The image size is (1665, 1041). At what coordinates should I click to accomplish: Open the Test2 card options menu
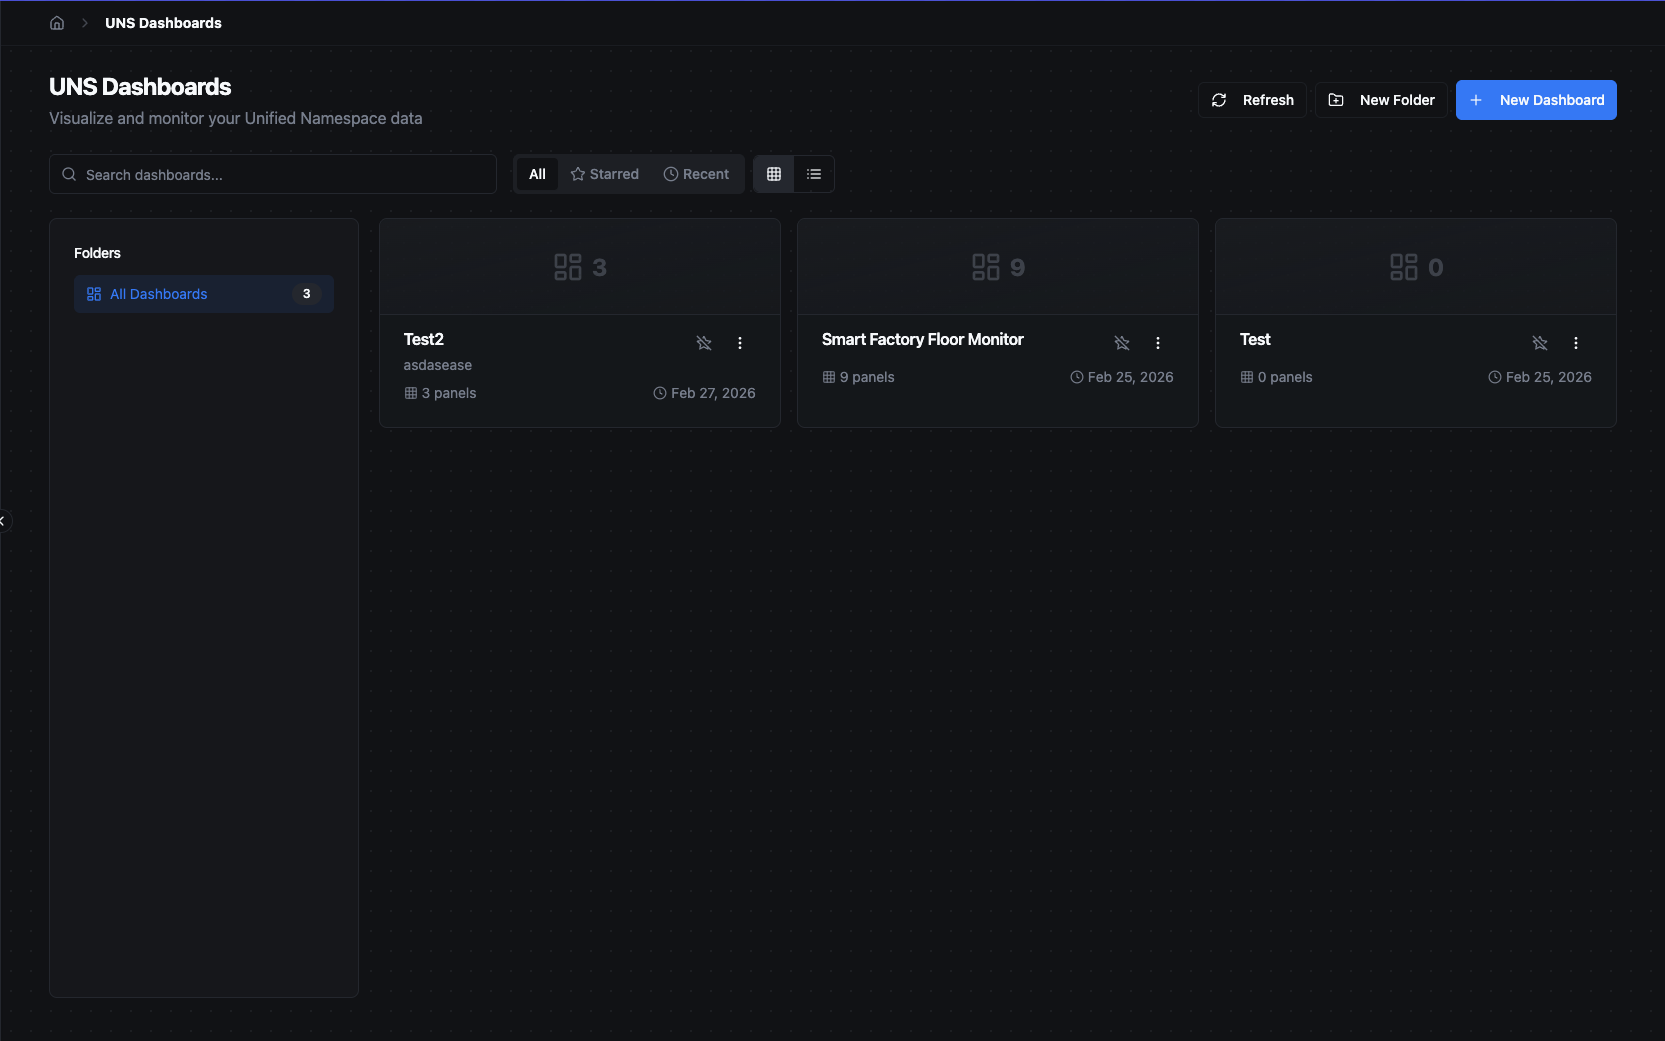click(x=740, y=343)
